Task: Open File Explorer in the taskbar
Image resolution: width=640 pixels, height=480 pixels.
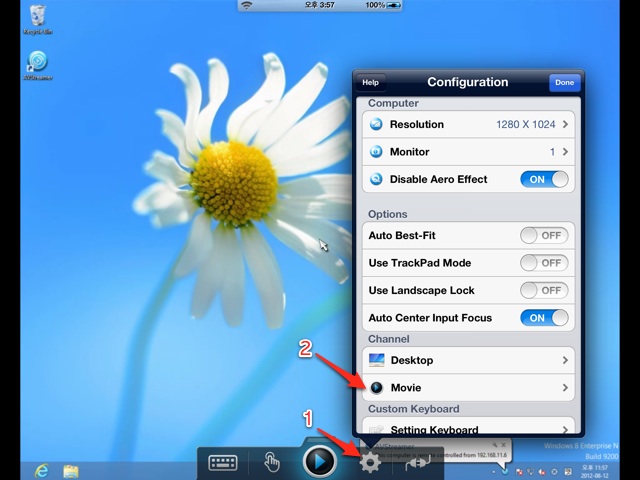Action: (x=71, y=471)
